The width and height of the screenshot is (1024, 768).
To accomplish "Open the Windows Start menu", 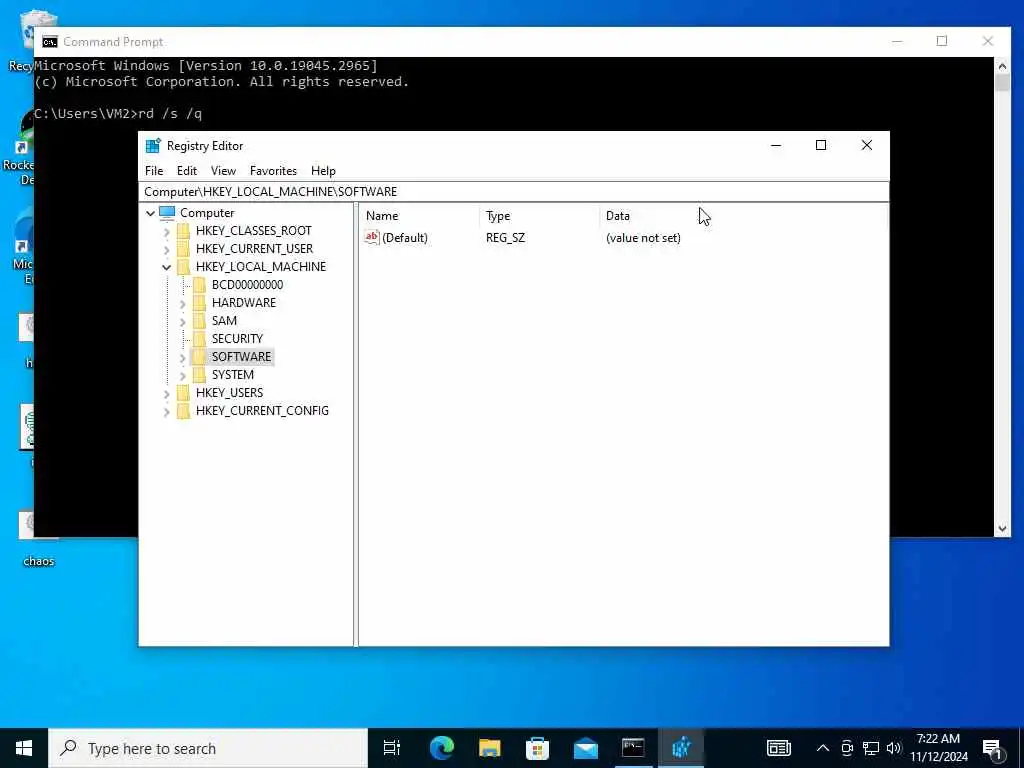I will [24, 748].
